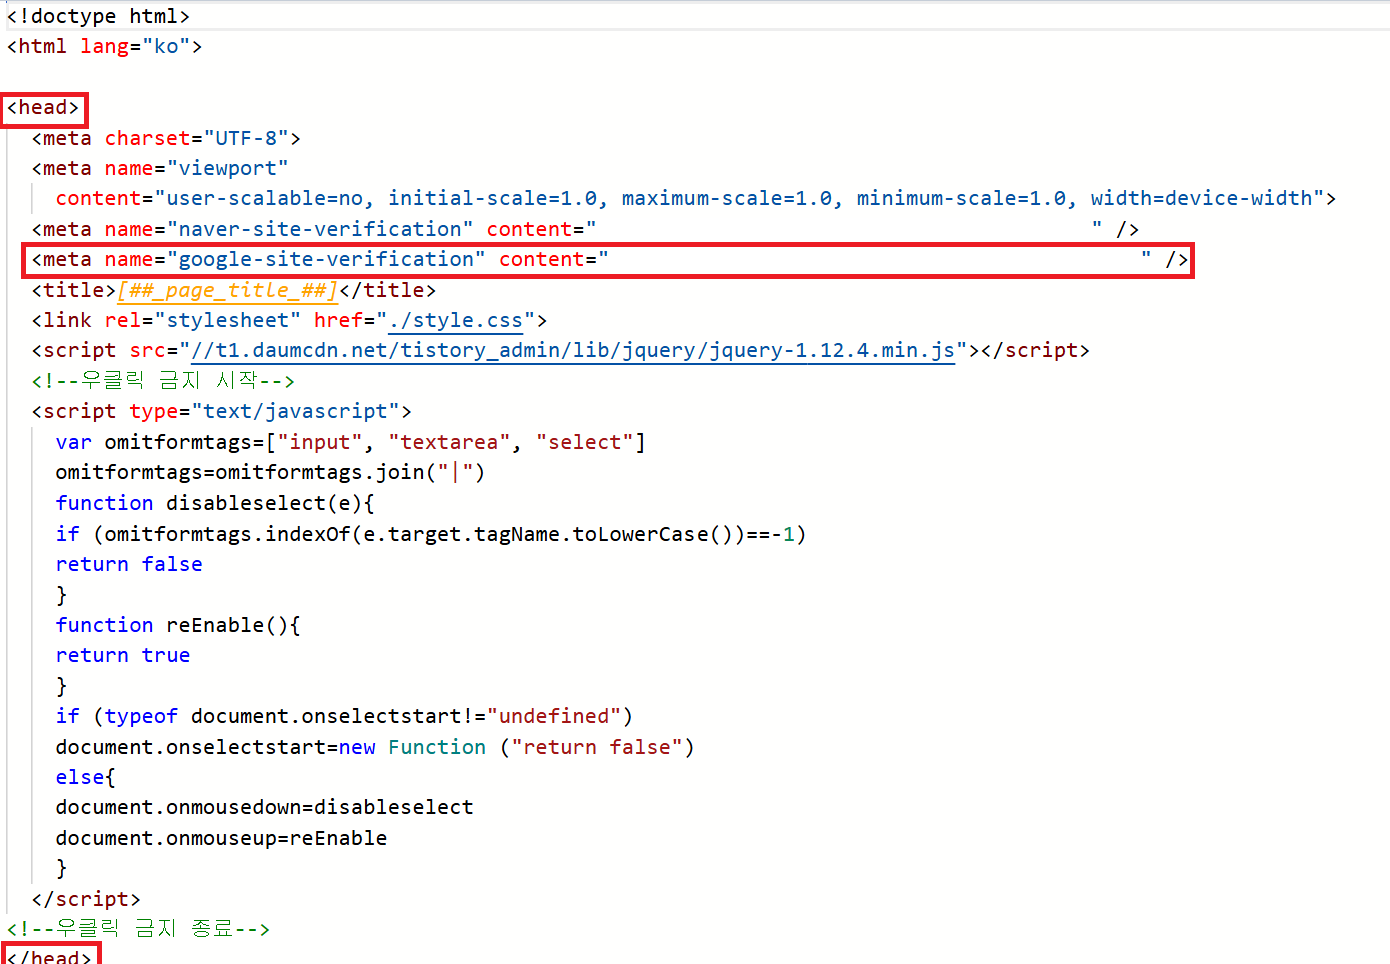
Task: Open the jquery-1.12.4.min.js script URL
Action: point(573,351)
